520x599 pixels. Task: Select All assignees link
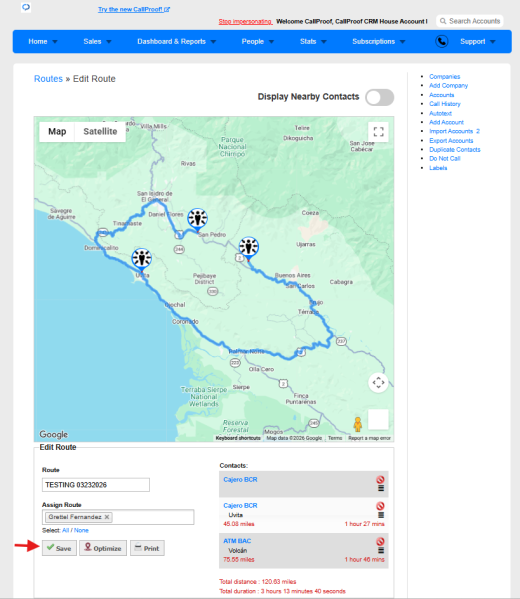coord(65,530)
